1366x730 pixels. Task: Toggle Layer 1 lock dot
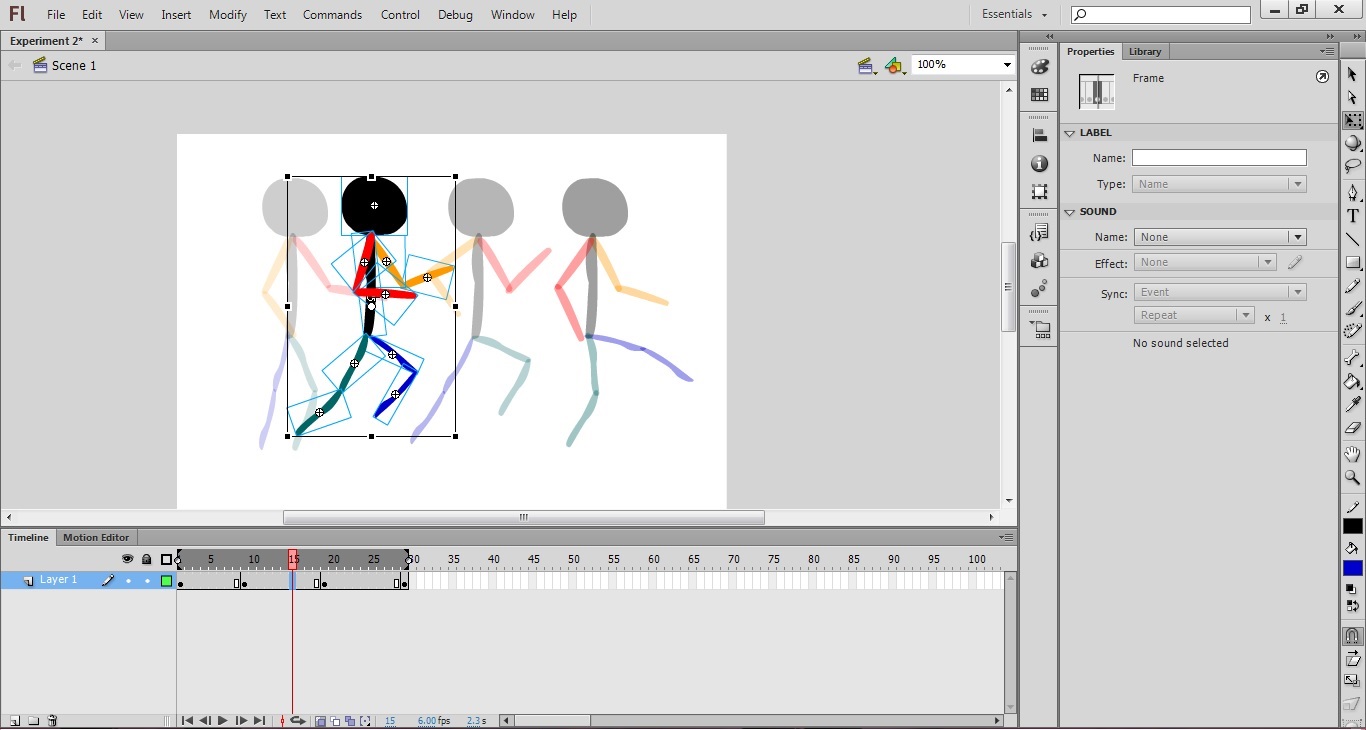pyautogui.click(x=147, y=580)
